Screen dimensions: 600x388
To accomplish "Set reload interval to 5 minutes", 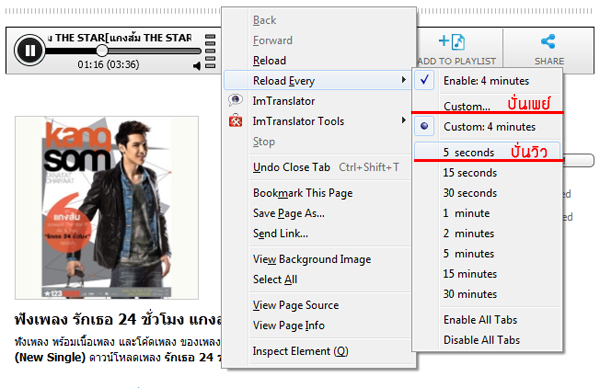I will point(487,254).
